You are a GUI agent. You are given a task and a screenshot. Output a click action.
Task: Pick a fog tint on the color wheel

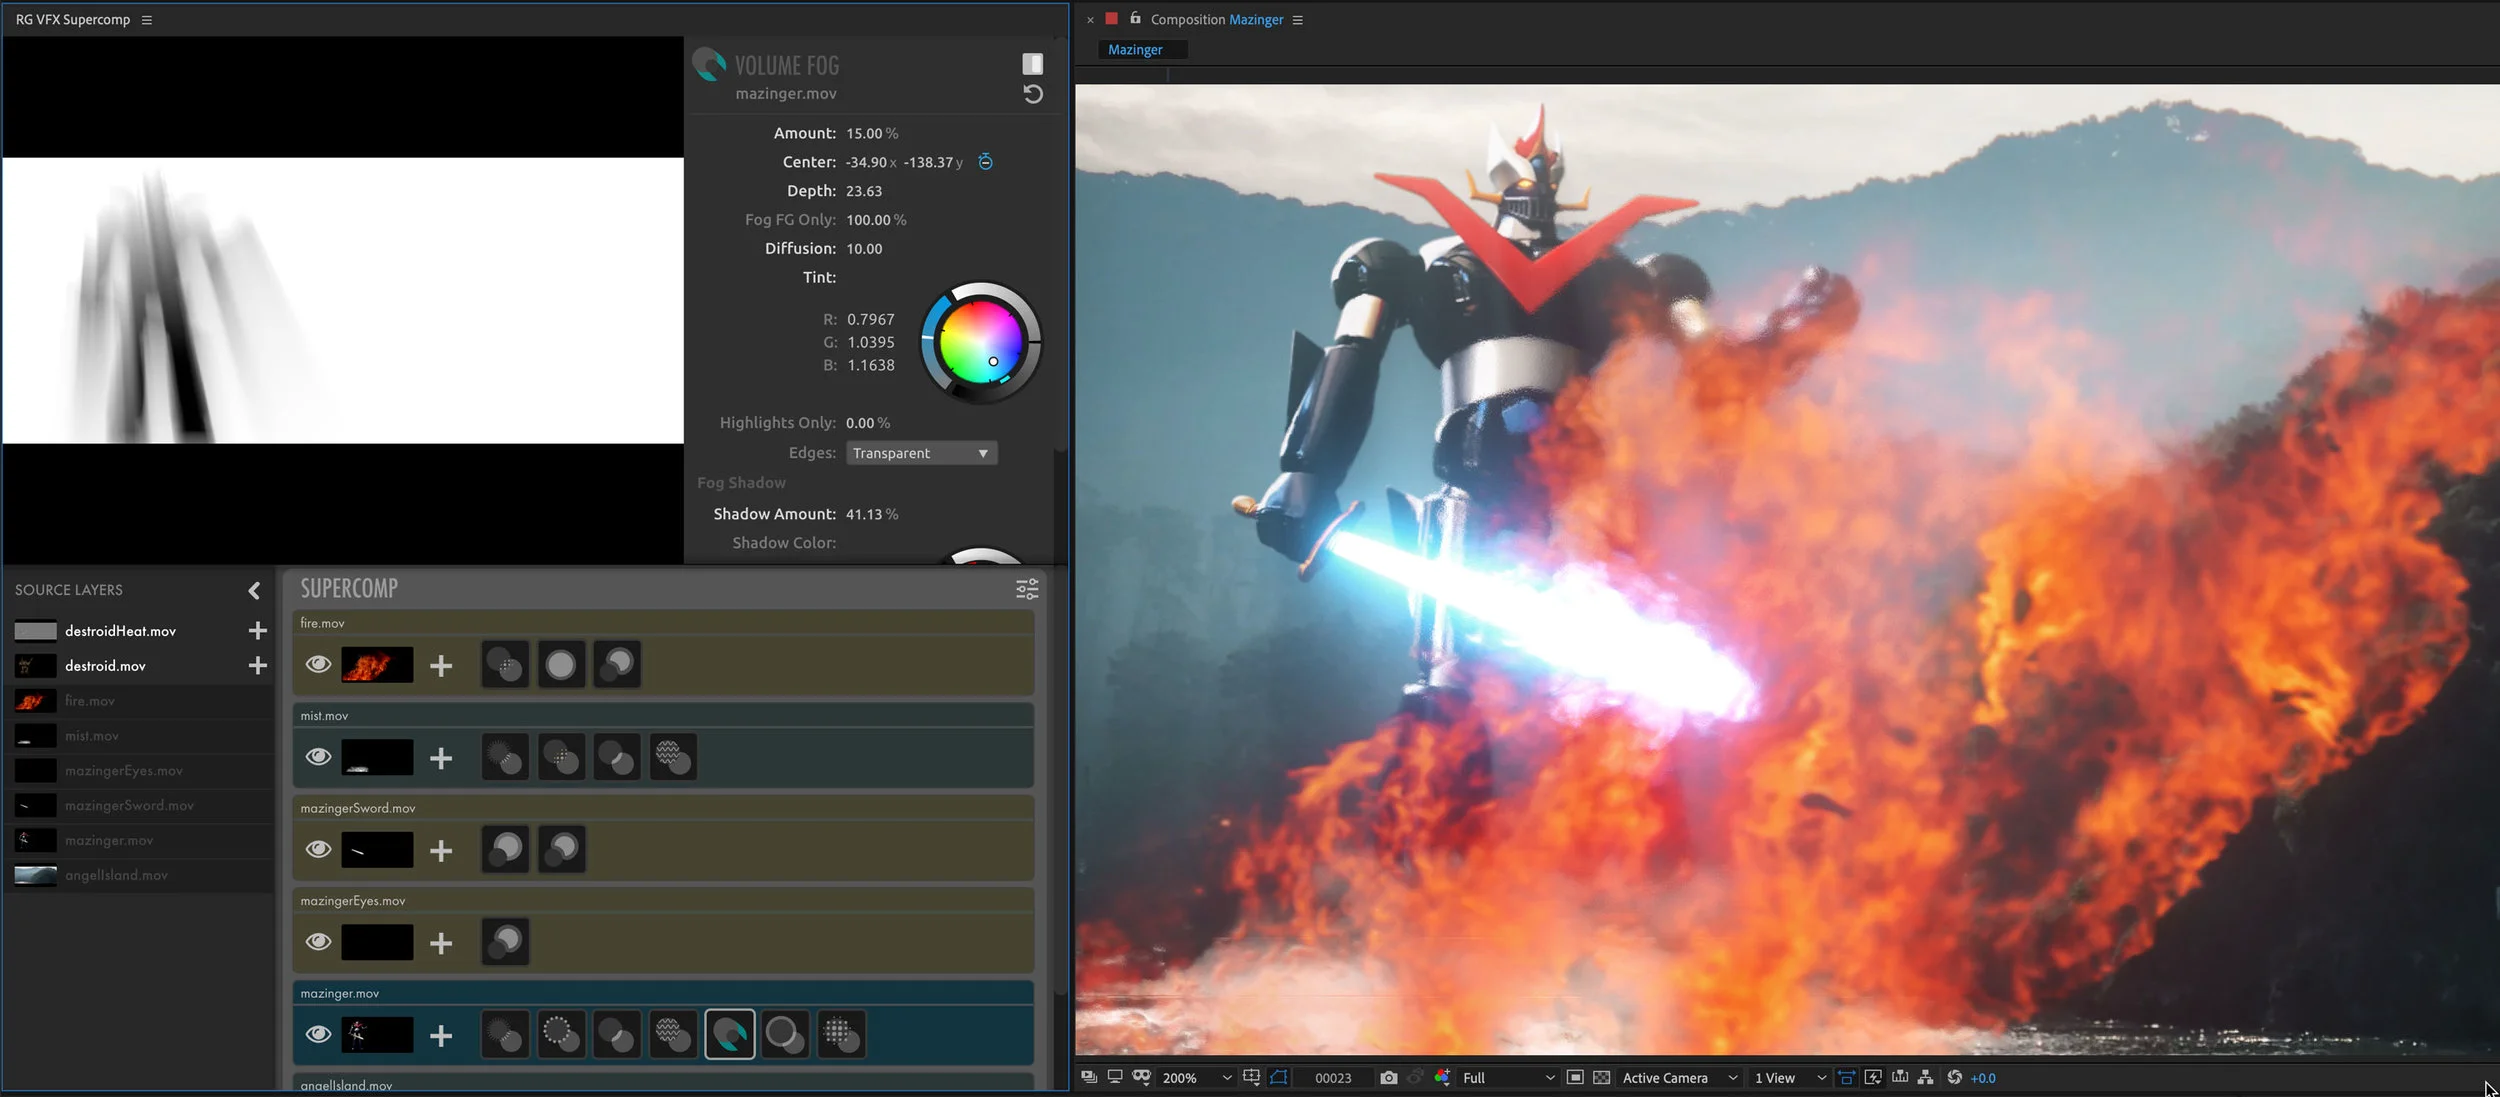click(x=983, y=343)
